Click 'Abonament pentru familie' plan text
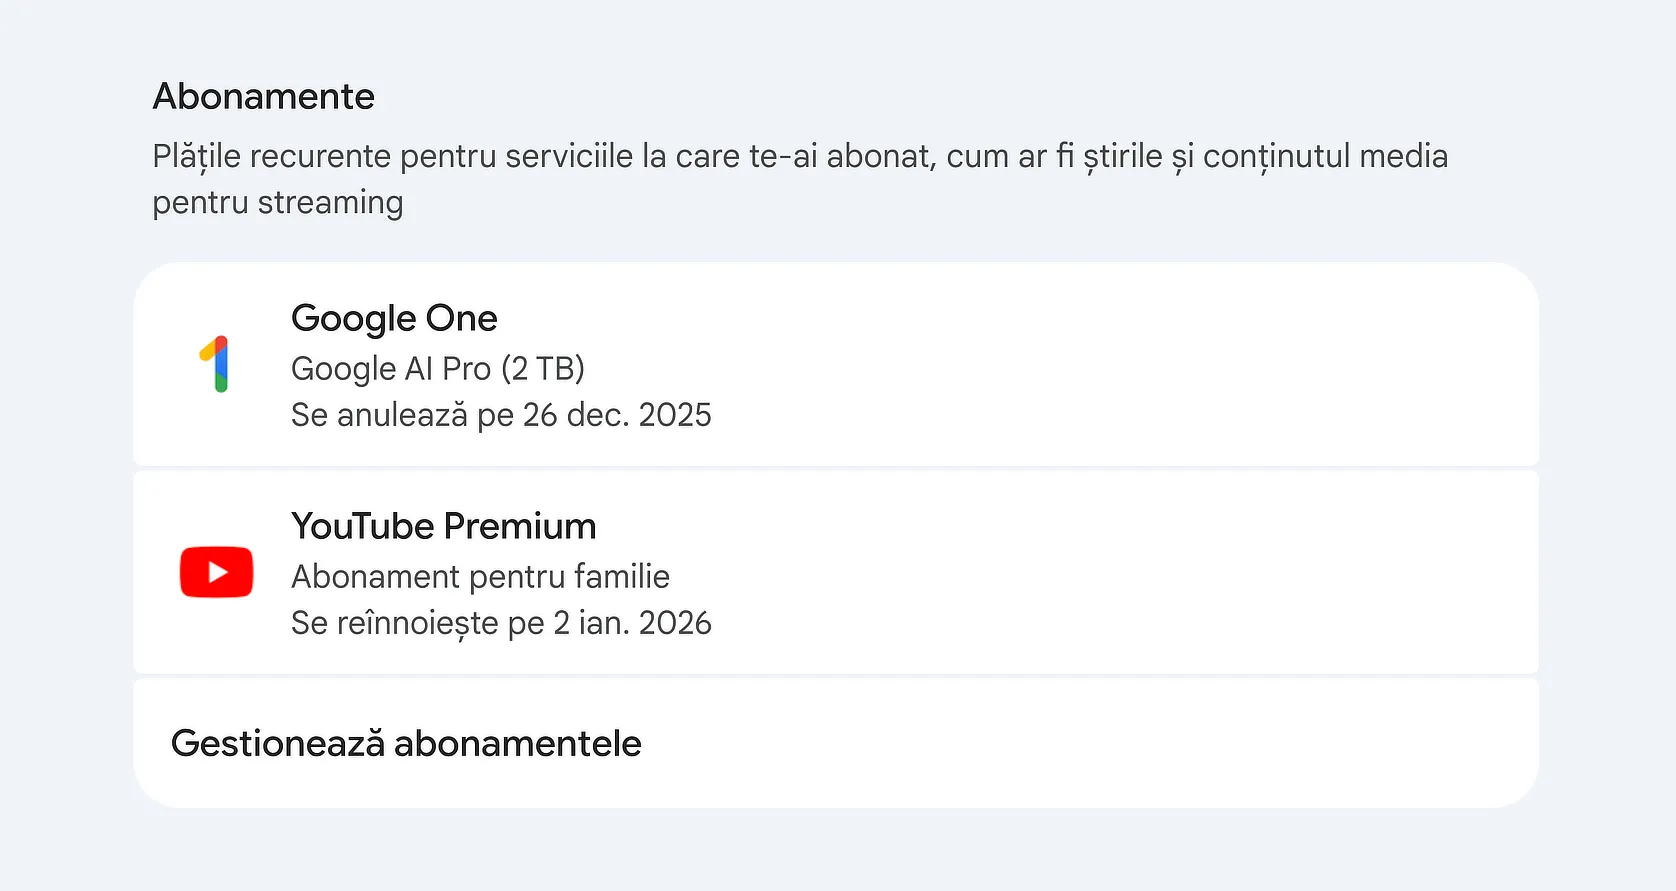Image resolution: width=1676 pixels, height=891 pixels. 480,577
